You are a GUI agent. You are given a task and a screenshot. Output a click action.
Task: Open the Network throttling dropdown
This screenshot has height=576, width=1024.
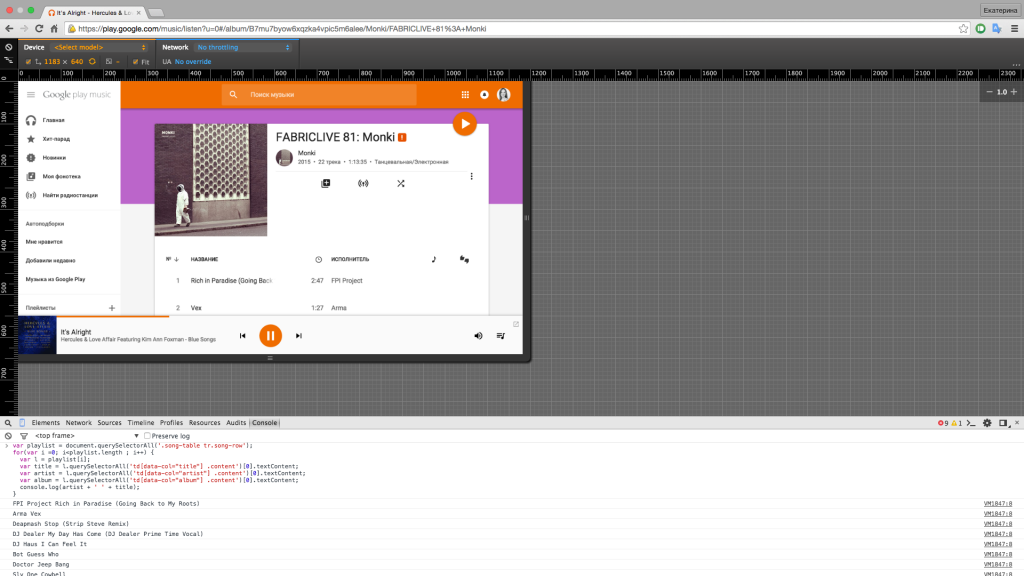coord(242,47)
